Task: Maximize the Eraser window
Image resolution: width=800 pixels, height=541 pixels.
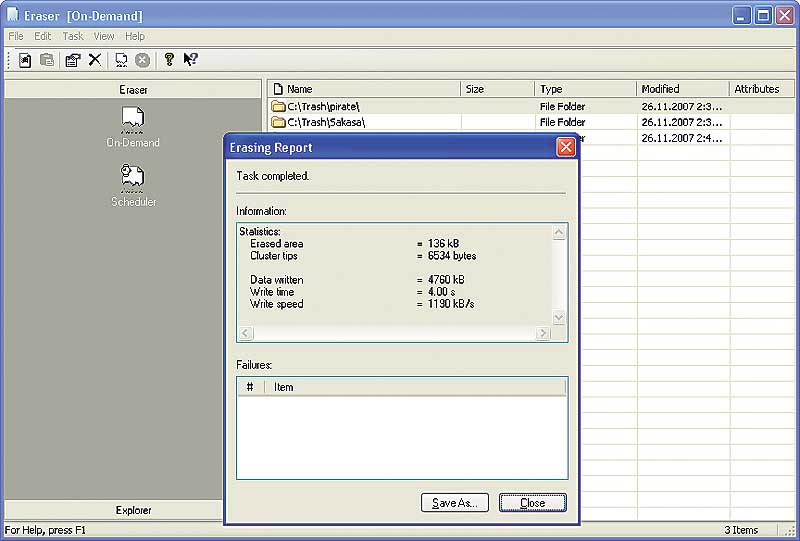Action: (763, 15)
